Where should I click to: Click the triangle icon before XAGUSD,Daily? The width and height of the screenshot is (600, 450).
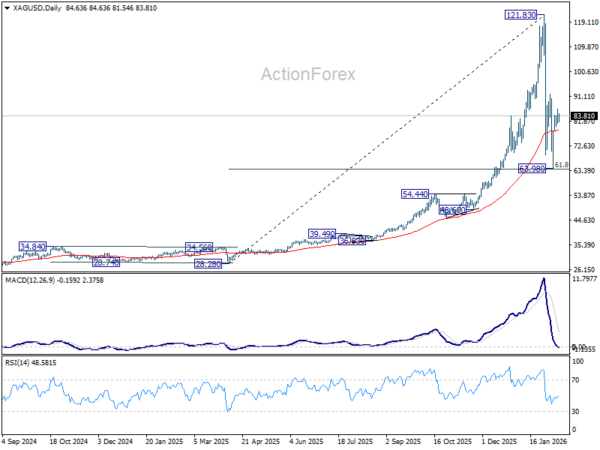pyautogui.click(x=7, y=7)
